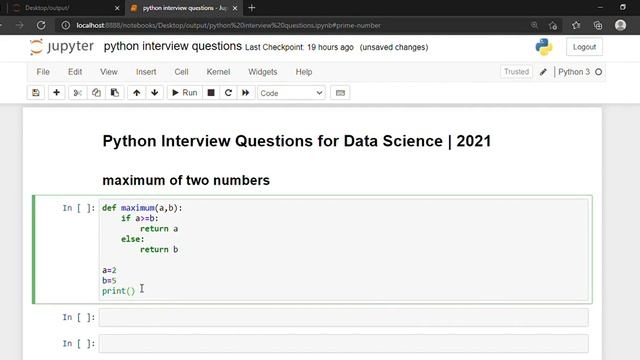The image size is (640, 360).
Task: Click the Python logo in the header
Action: click(544, 47)
